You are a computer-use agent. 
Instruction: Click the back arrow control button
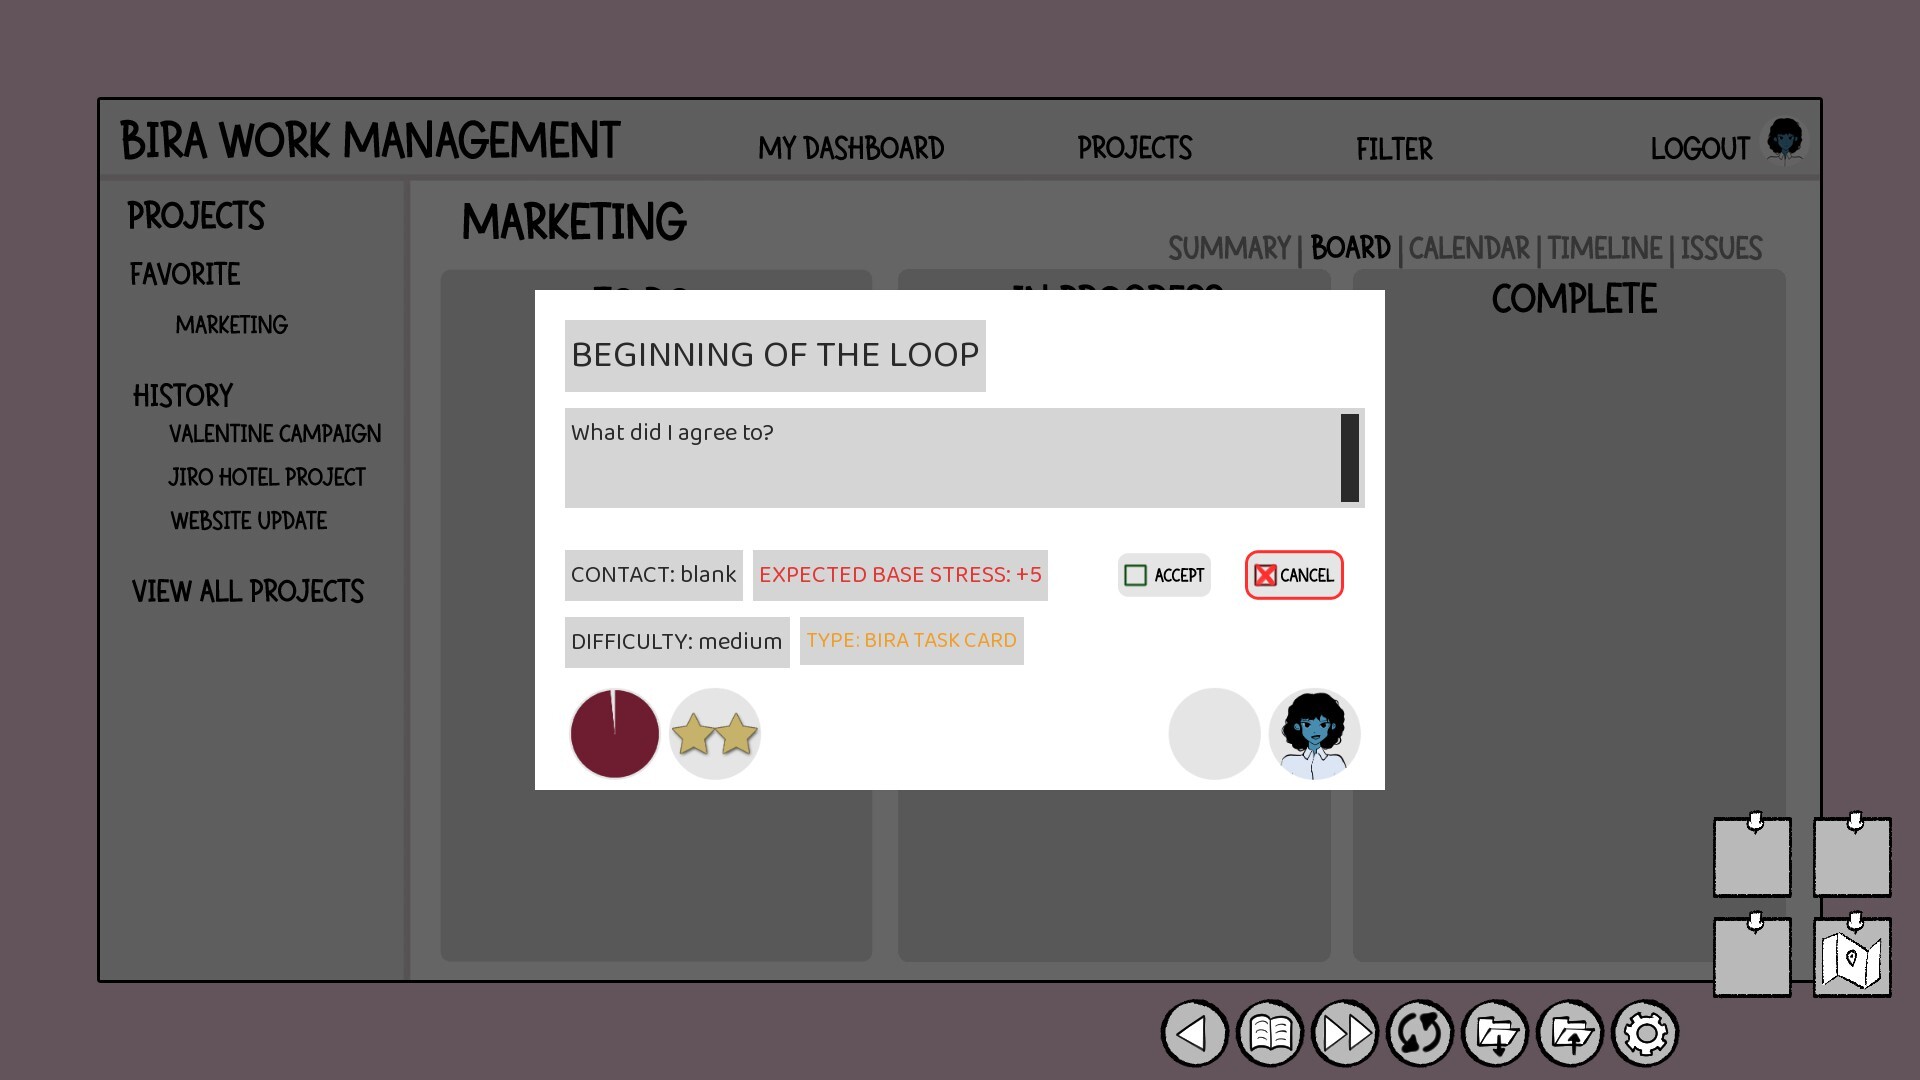pyautogui.click(x=1194, y=1033)
